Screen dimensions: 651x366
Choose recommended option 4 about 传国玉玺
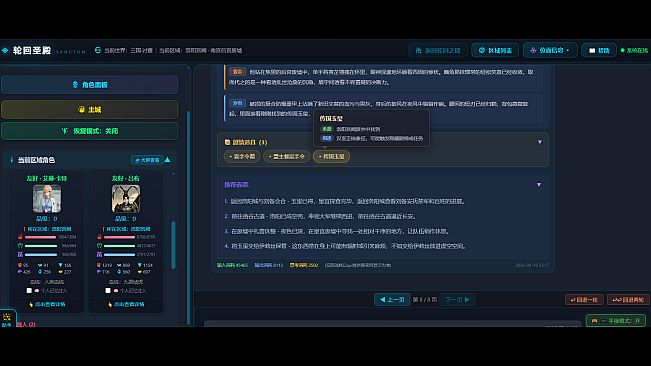[345, 246]
